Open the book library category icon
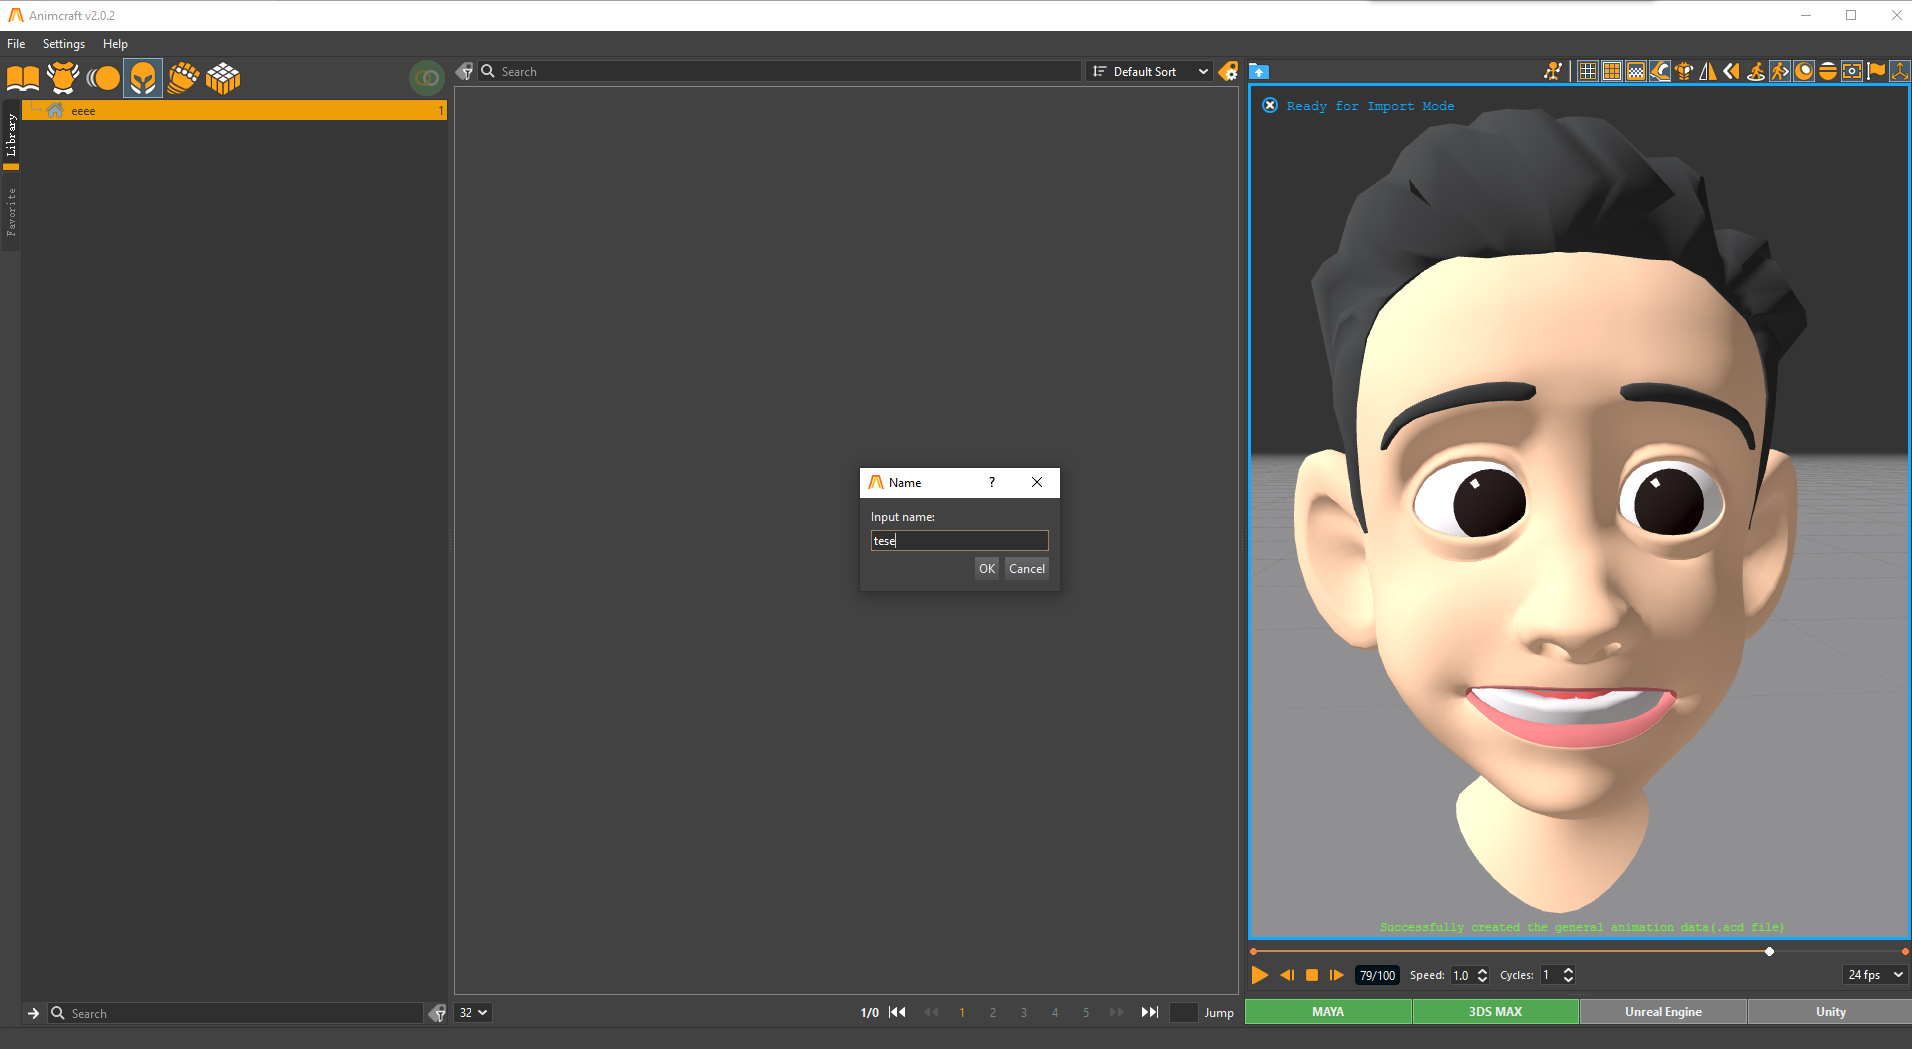 pyautogui.click(x=23, y=78)
